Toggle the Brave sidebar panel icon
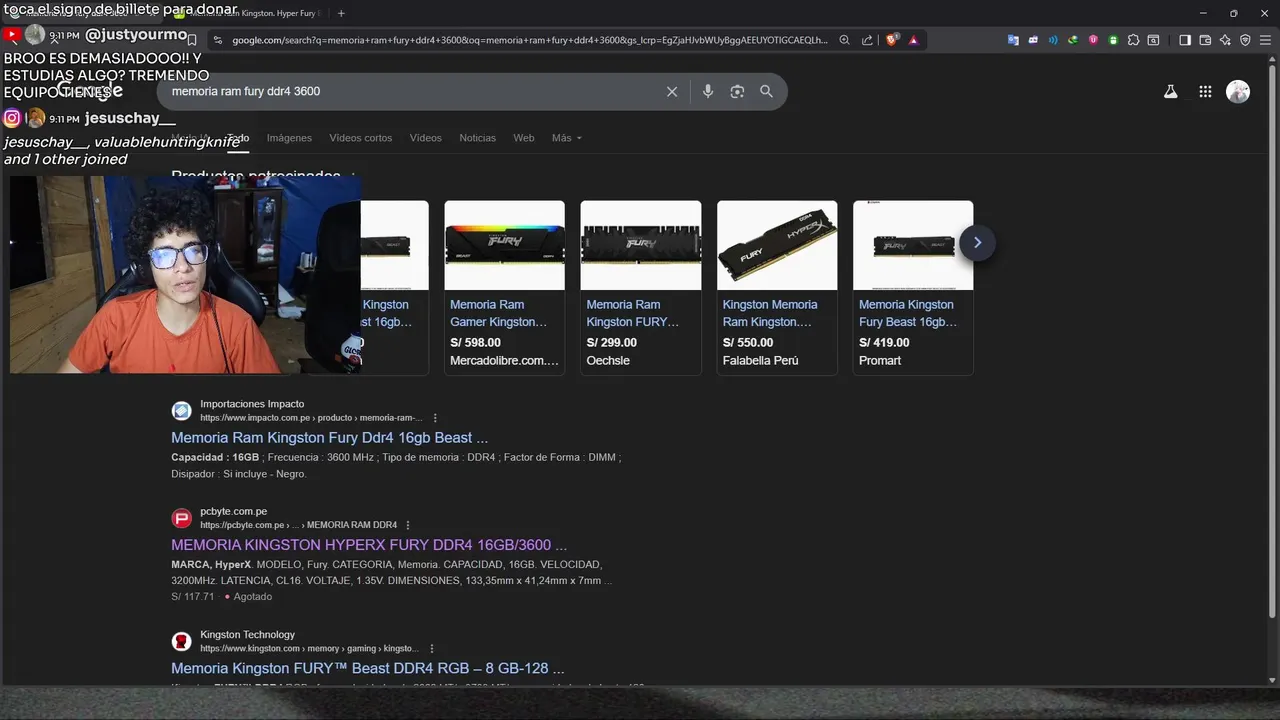1280x720 pixels. pyautogui.click(x=1185, y=40)
